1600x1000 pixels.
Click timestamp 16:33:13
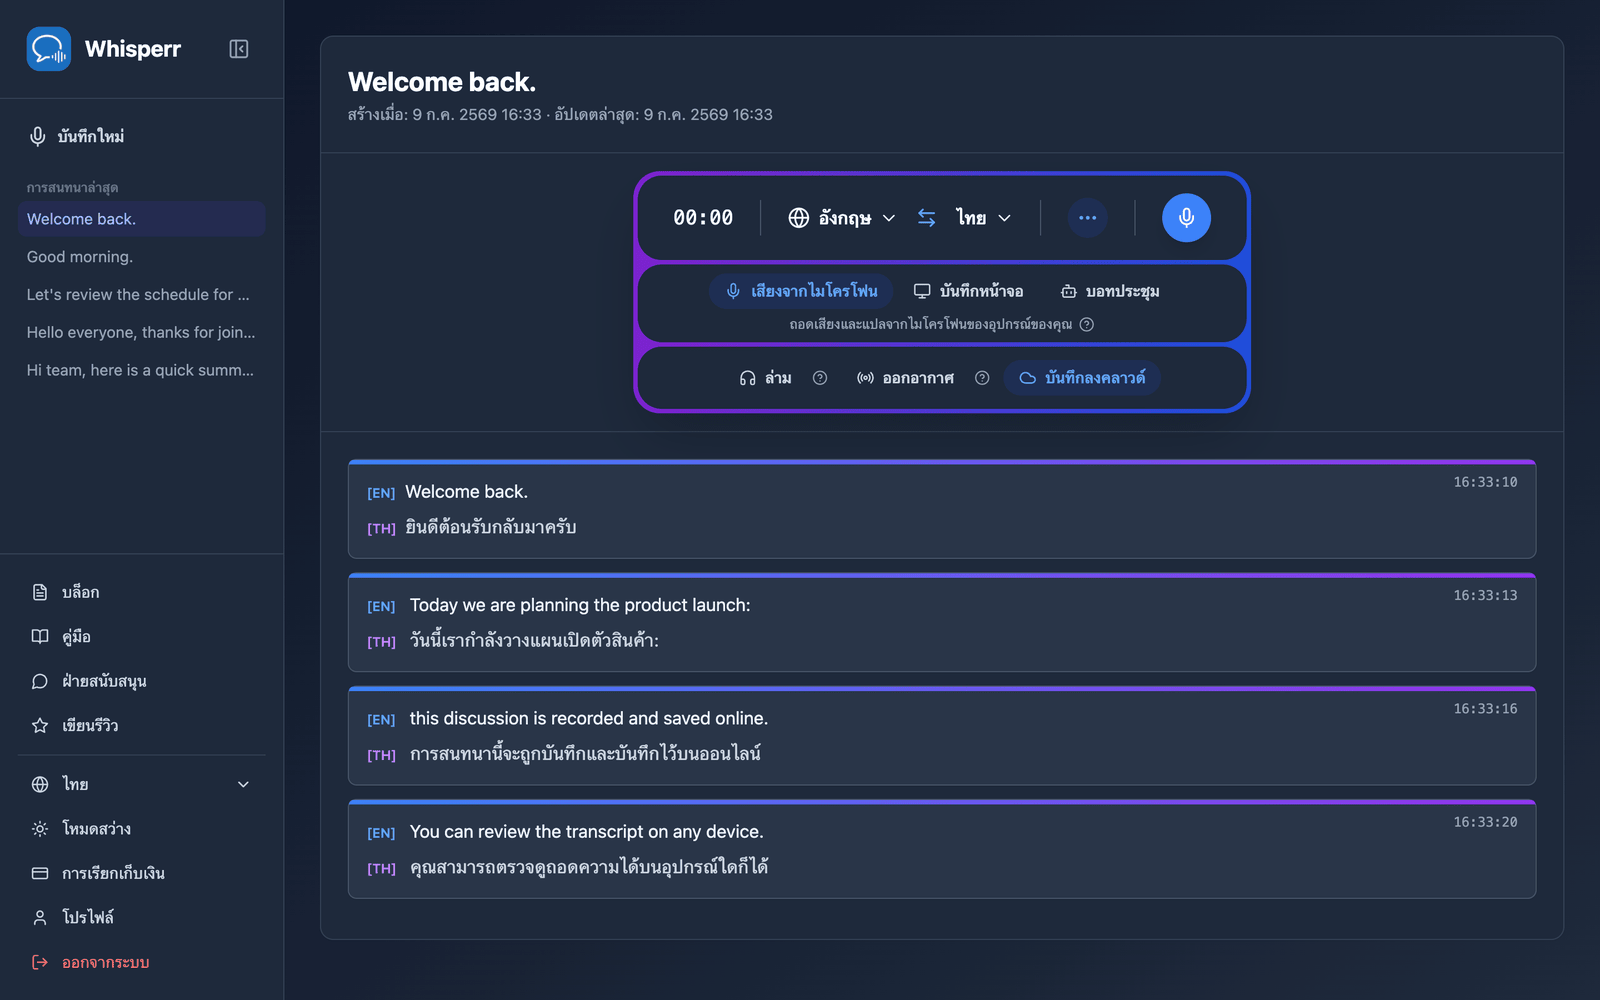tap(1485, 595)
